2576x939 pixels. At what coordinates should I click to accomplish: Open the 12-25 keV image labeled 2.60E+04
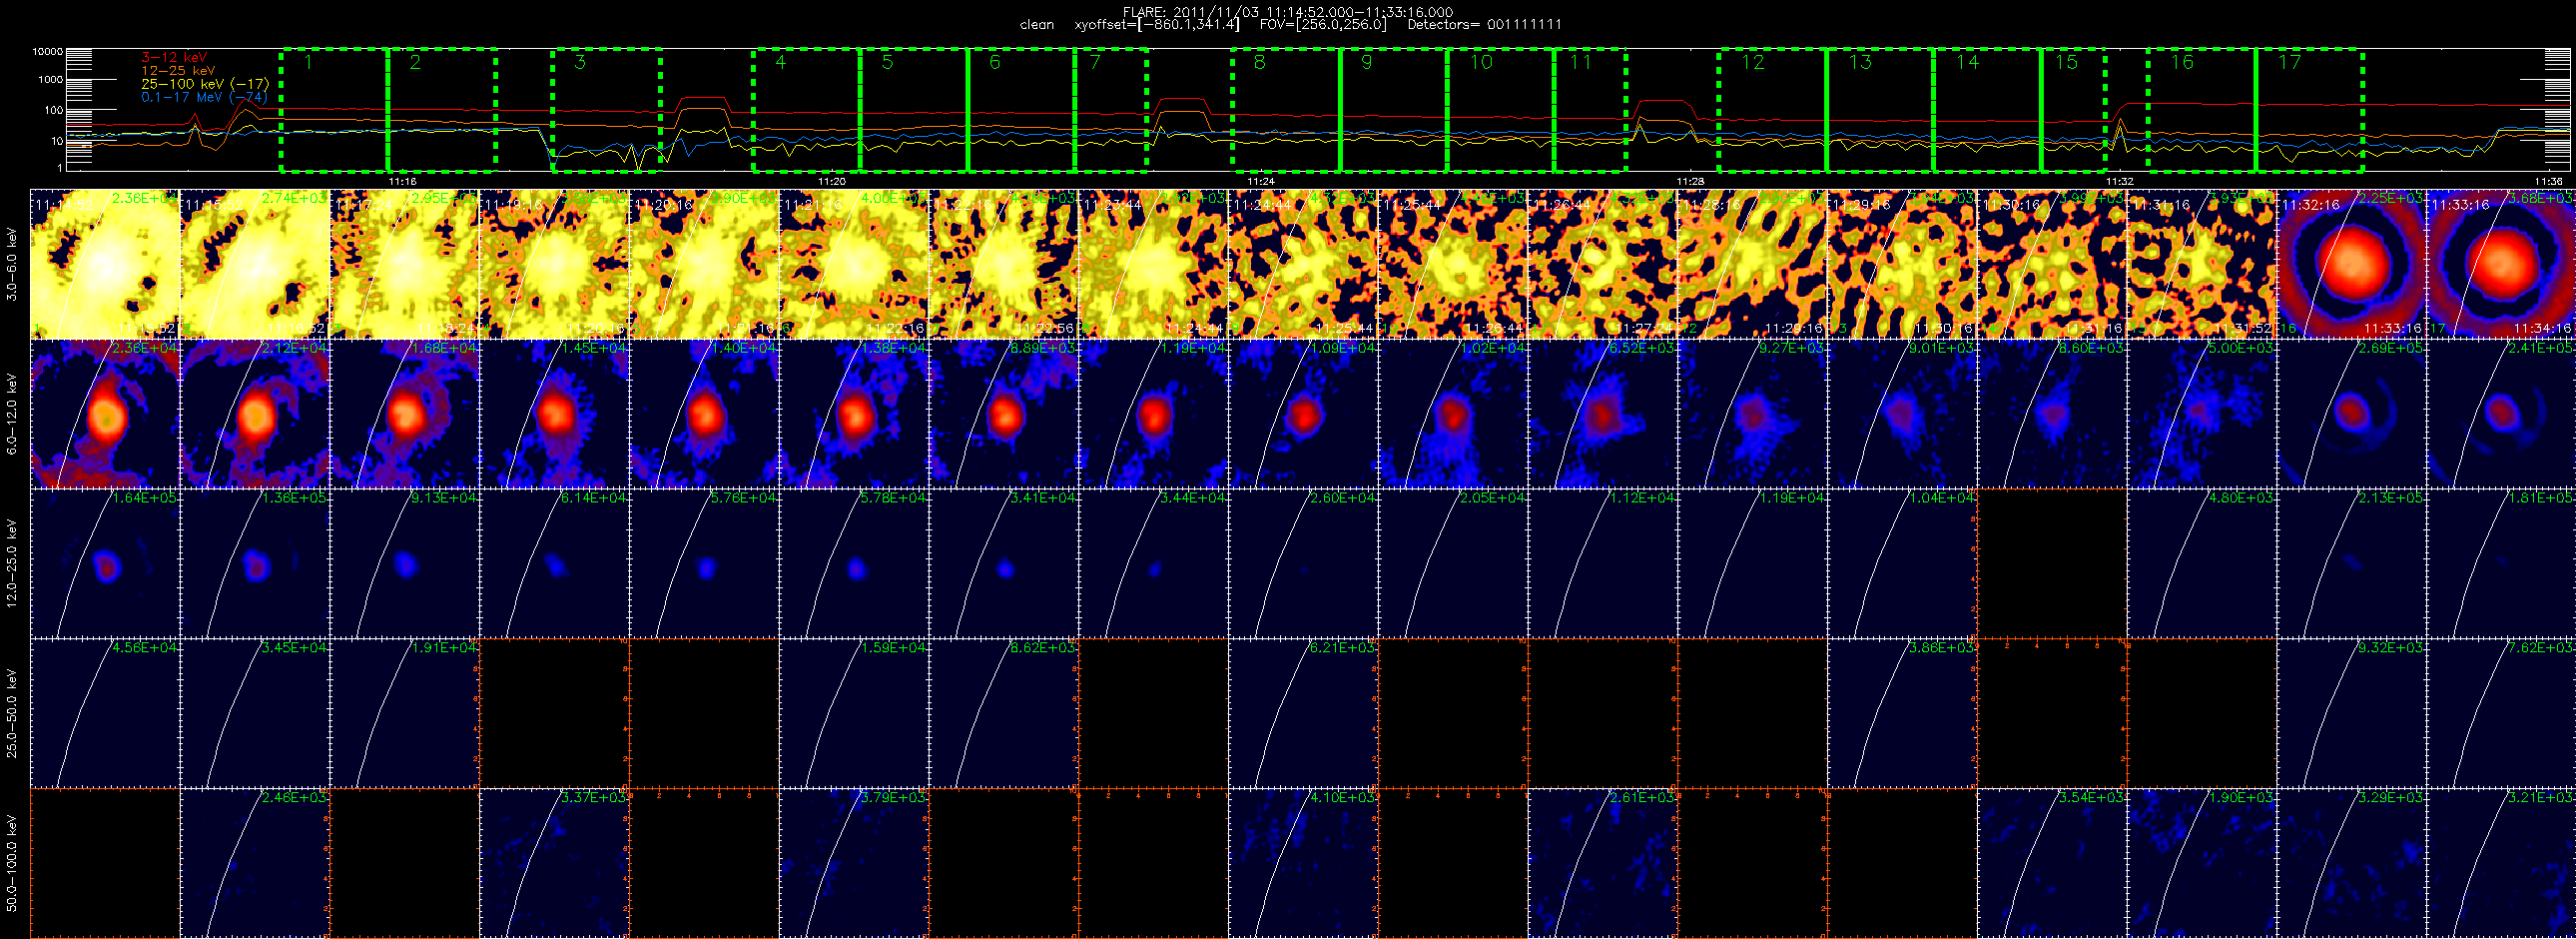pyautogui.click(x=1303, y=563)
